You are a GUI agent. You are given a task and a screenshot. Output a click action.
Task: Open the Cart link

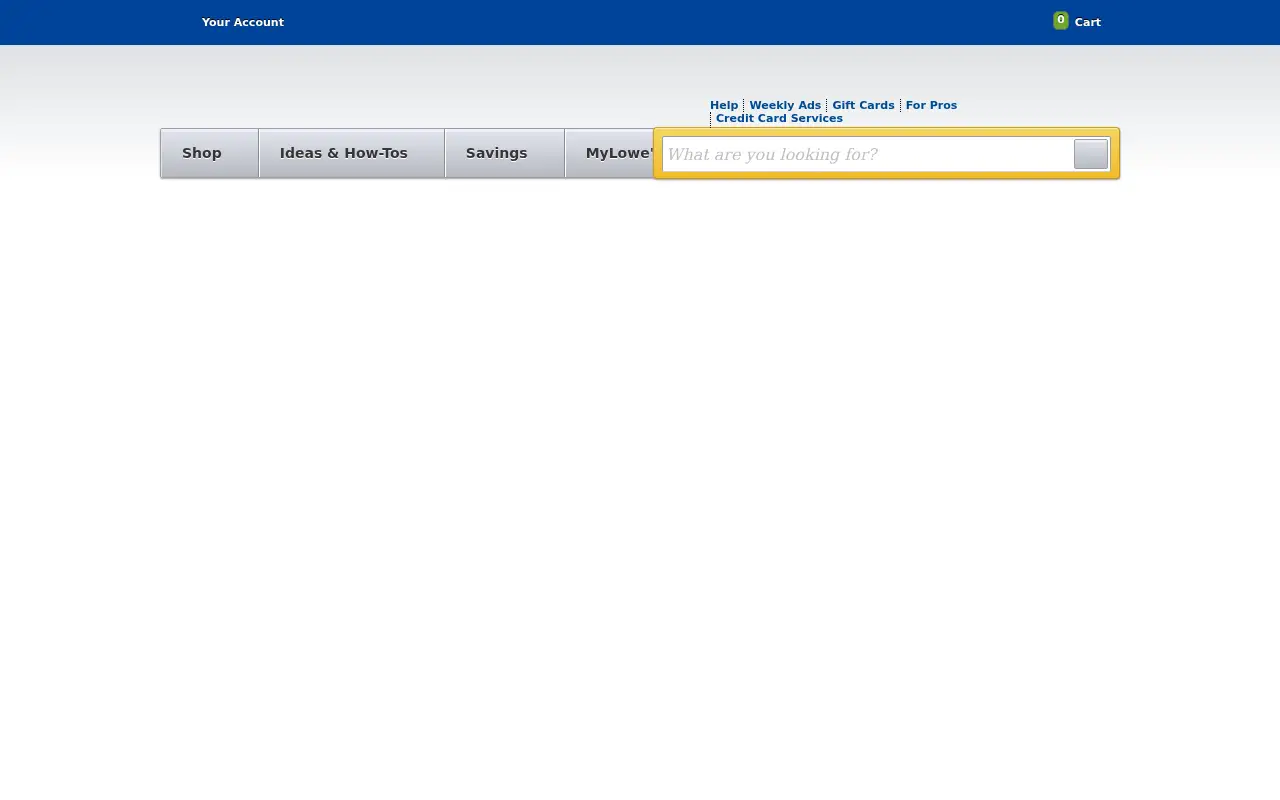(1087, 22)
